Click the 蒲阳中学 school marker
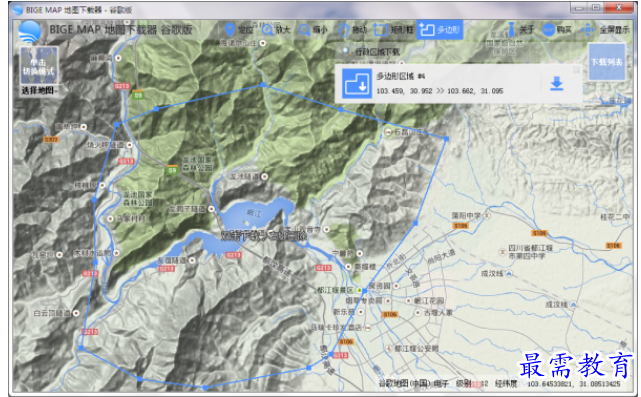 tap(486, 215)
